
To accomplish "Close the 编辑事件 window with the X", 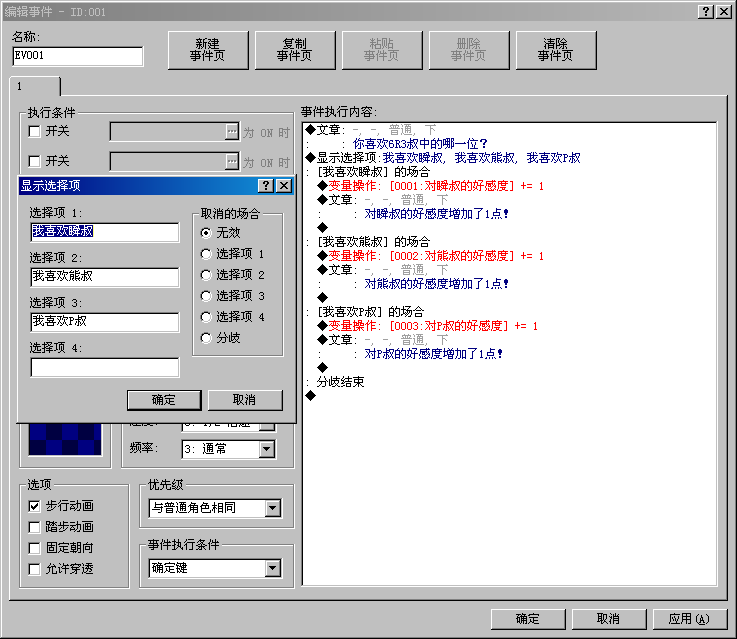I will point(723,12).
